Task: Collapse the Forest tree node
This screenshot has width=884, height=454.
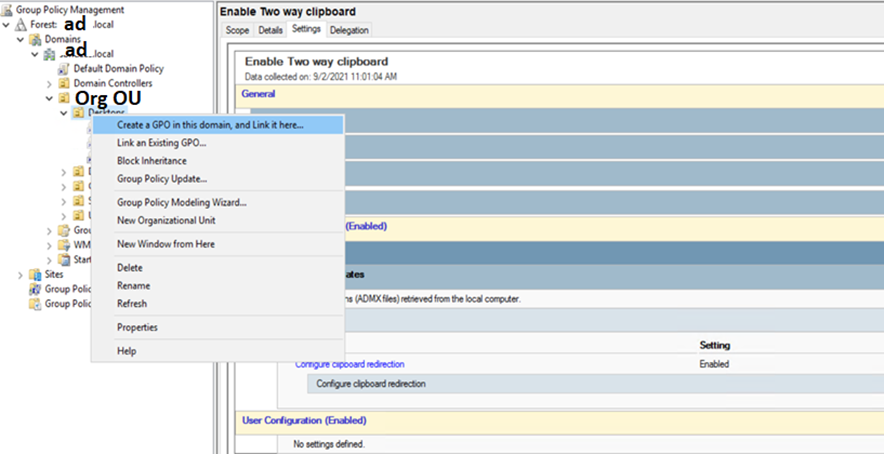Action: click(7, 24)
